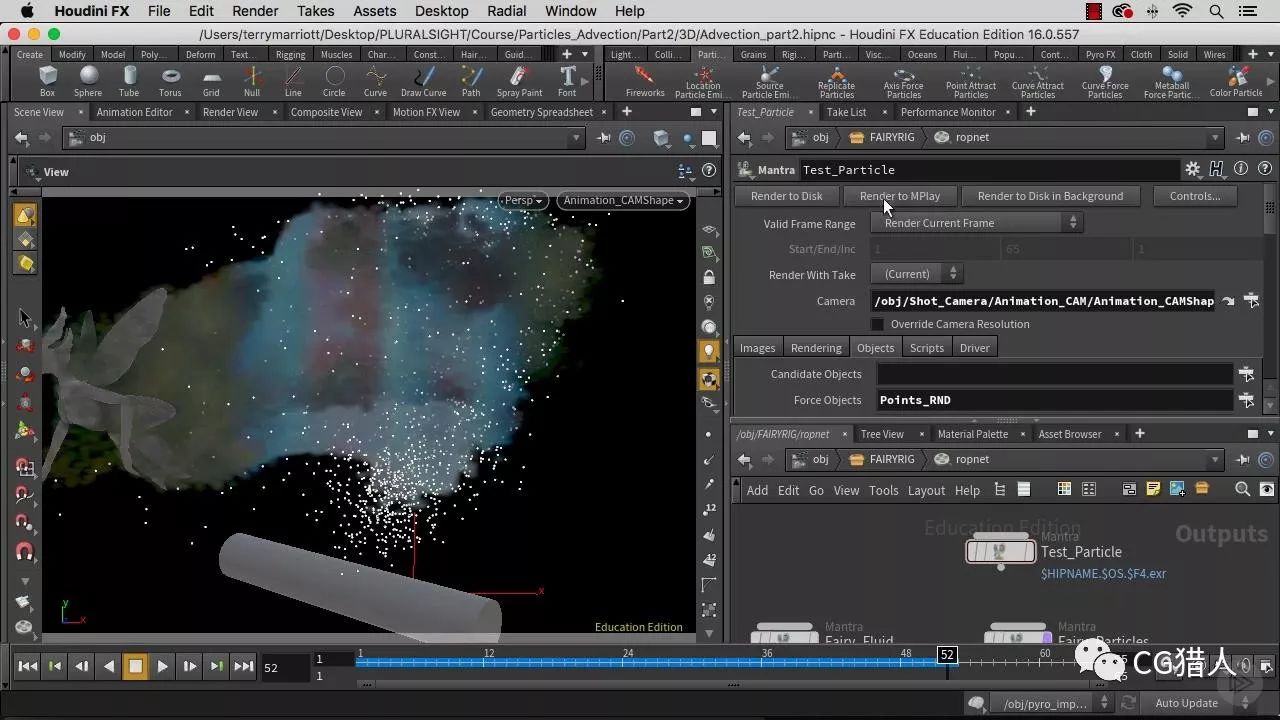Create a Sphere from the shelf
1280x720 pixels.
click(88, 82)
